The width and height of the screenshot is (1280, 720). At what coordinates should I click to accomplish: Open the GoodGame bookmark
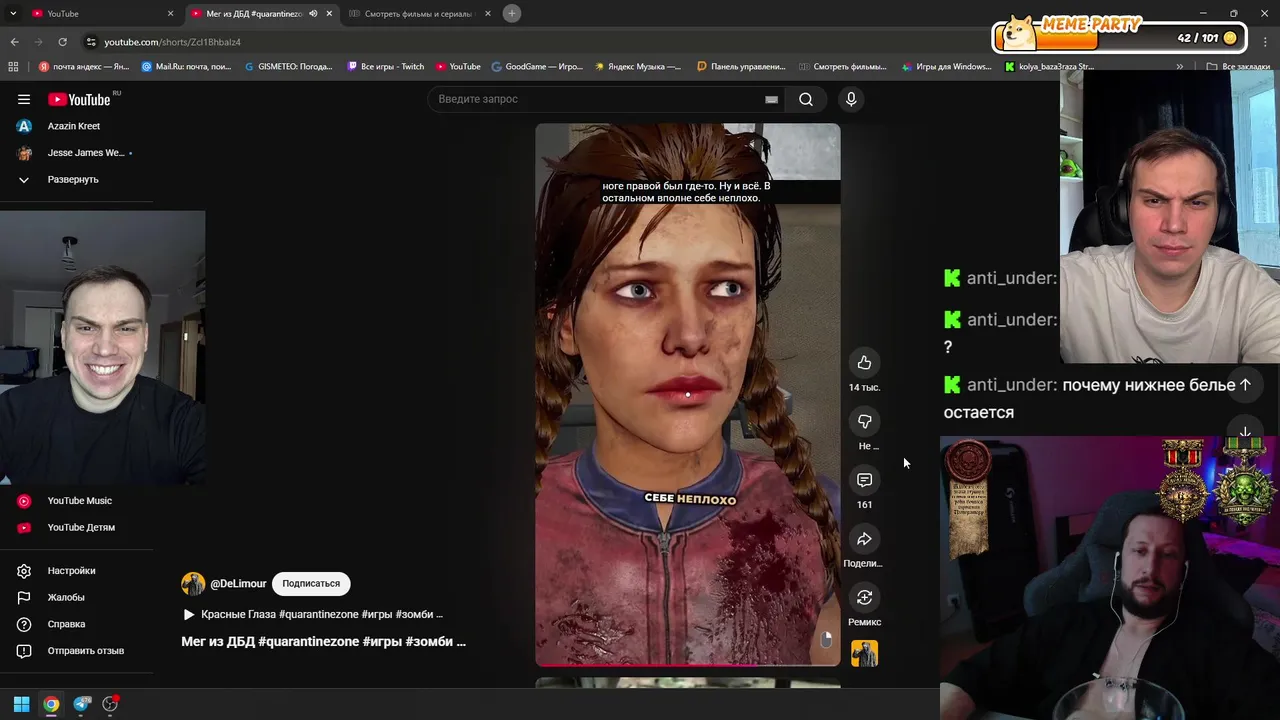(537, 67)
